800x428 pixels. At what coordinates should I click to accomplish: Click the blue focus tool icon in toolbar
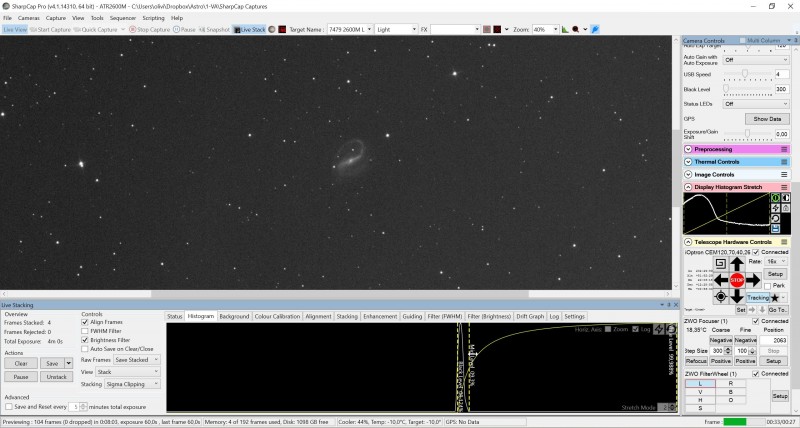click(x=595, y=30)
